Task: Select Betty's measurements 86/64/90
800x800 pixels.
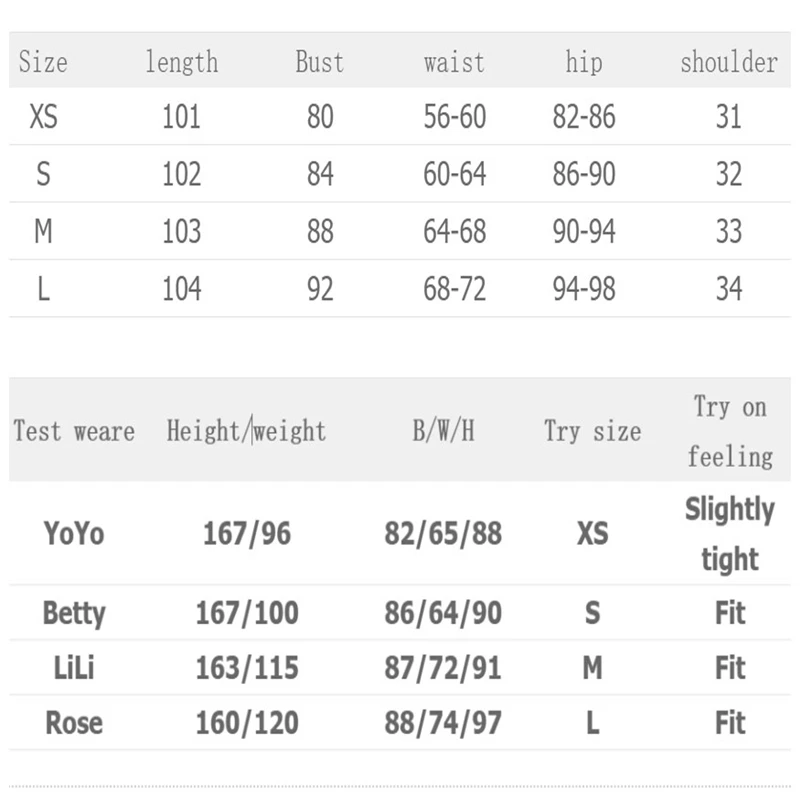Action: 443,612
